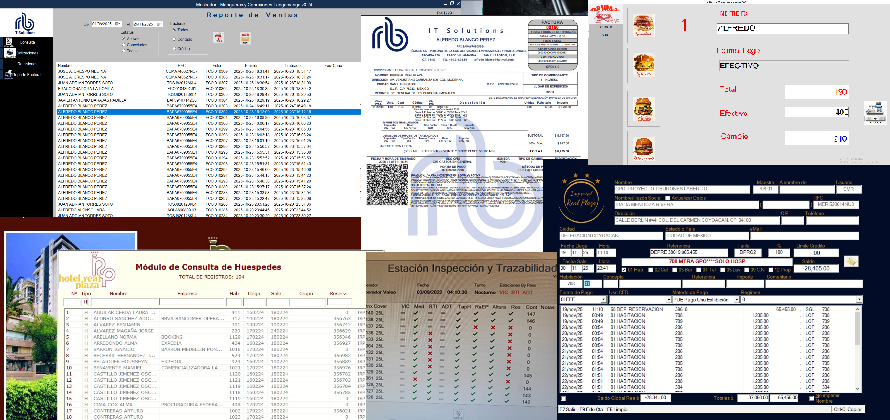This screenshot has height=420, width=890.
Task: Select the Contado radio option in sales report
Action: click(x=173, y=39)
